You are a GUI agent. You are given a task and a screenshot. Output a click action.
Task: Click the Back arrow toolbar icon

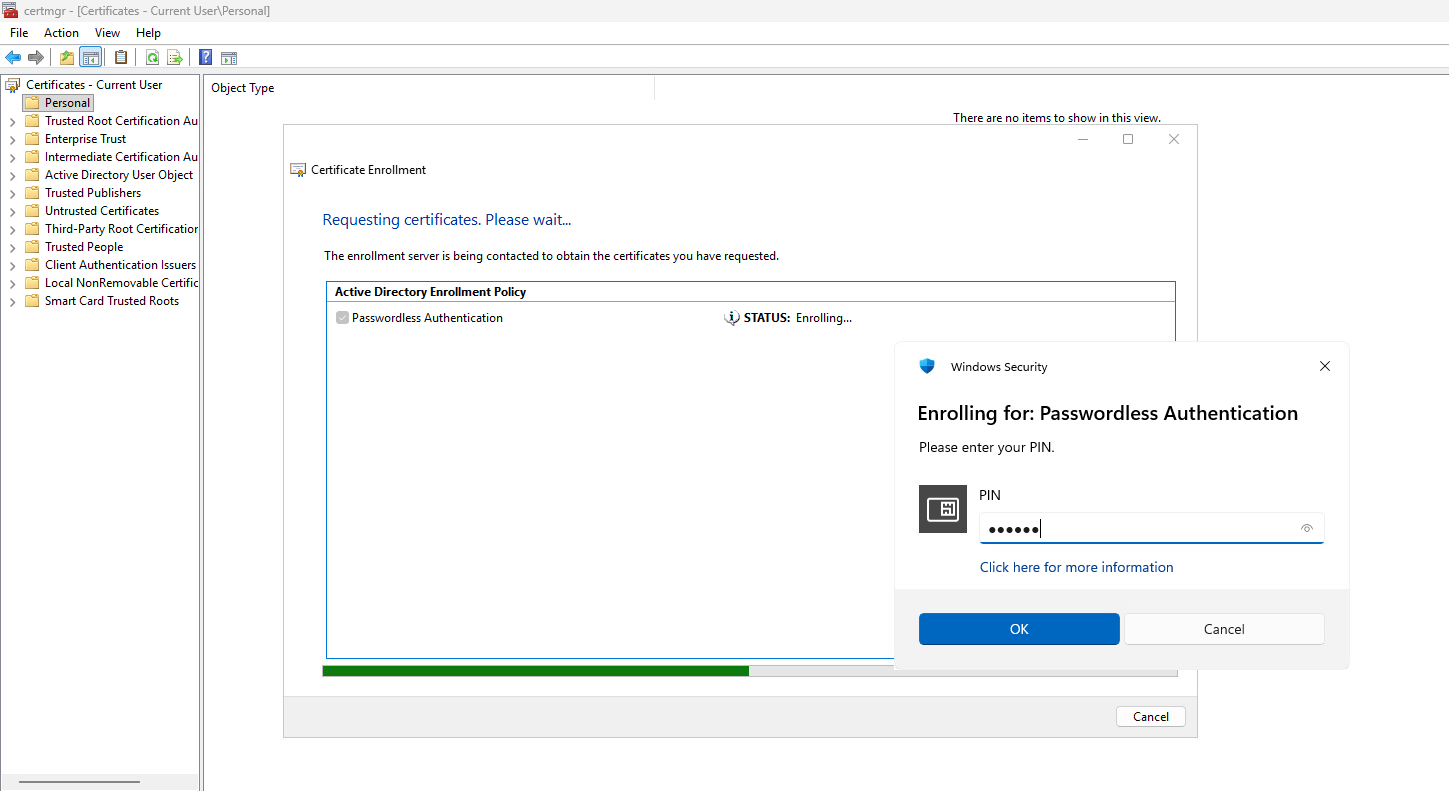[x=13, y=57]
